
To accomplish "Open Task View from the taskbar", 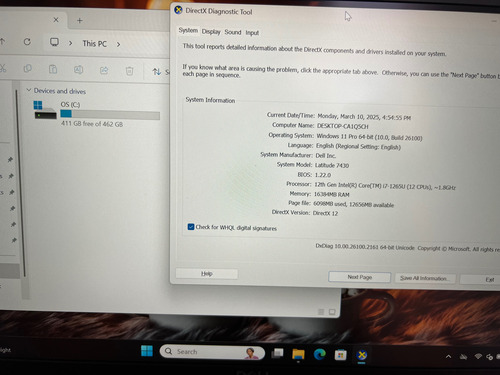I will click(277, 353).
